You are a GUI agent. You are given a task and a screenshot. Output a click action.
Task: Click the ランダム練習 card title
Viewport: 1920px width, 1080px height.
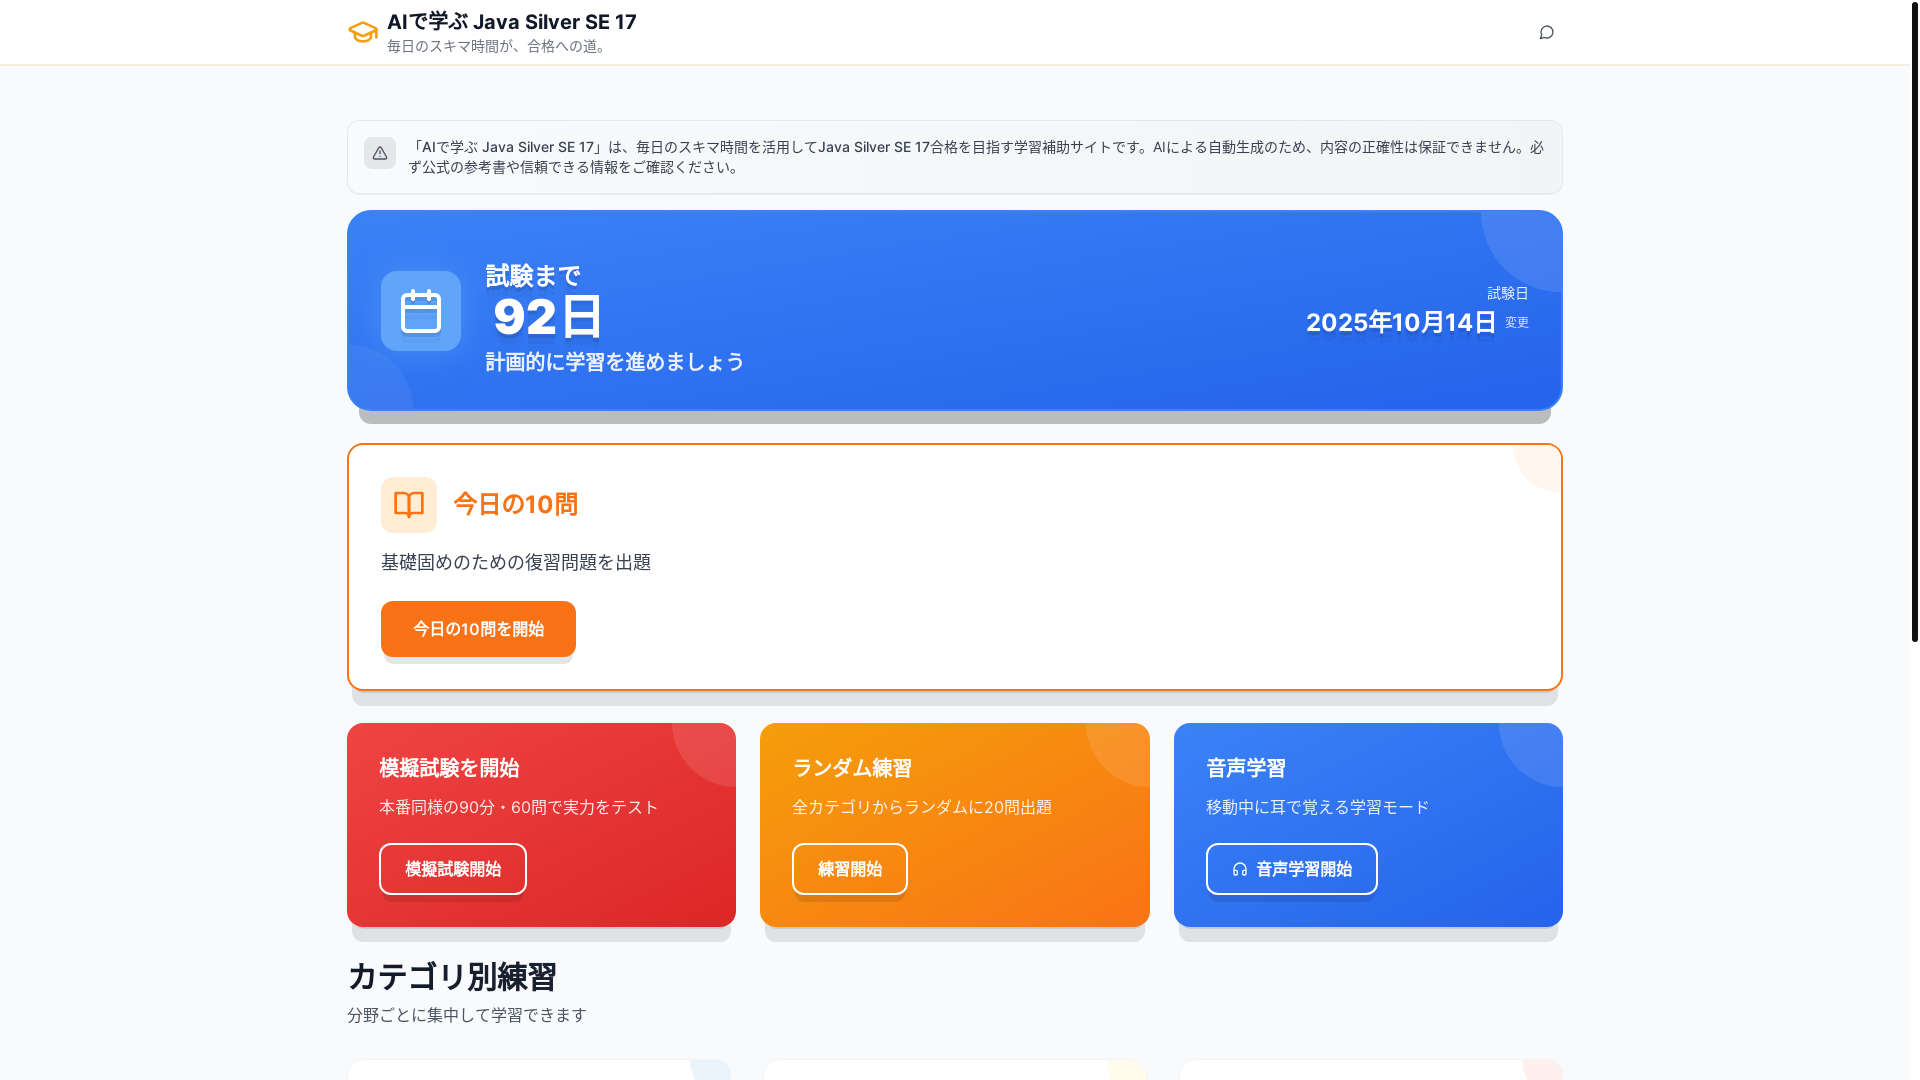click(x=852, y=768)
